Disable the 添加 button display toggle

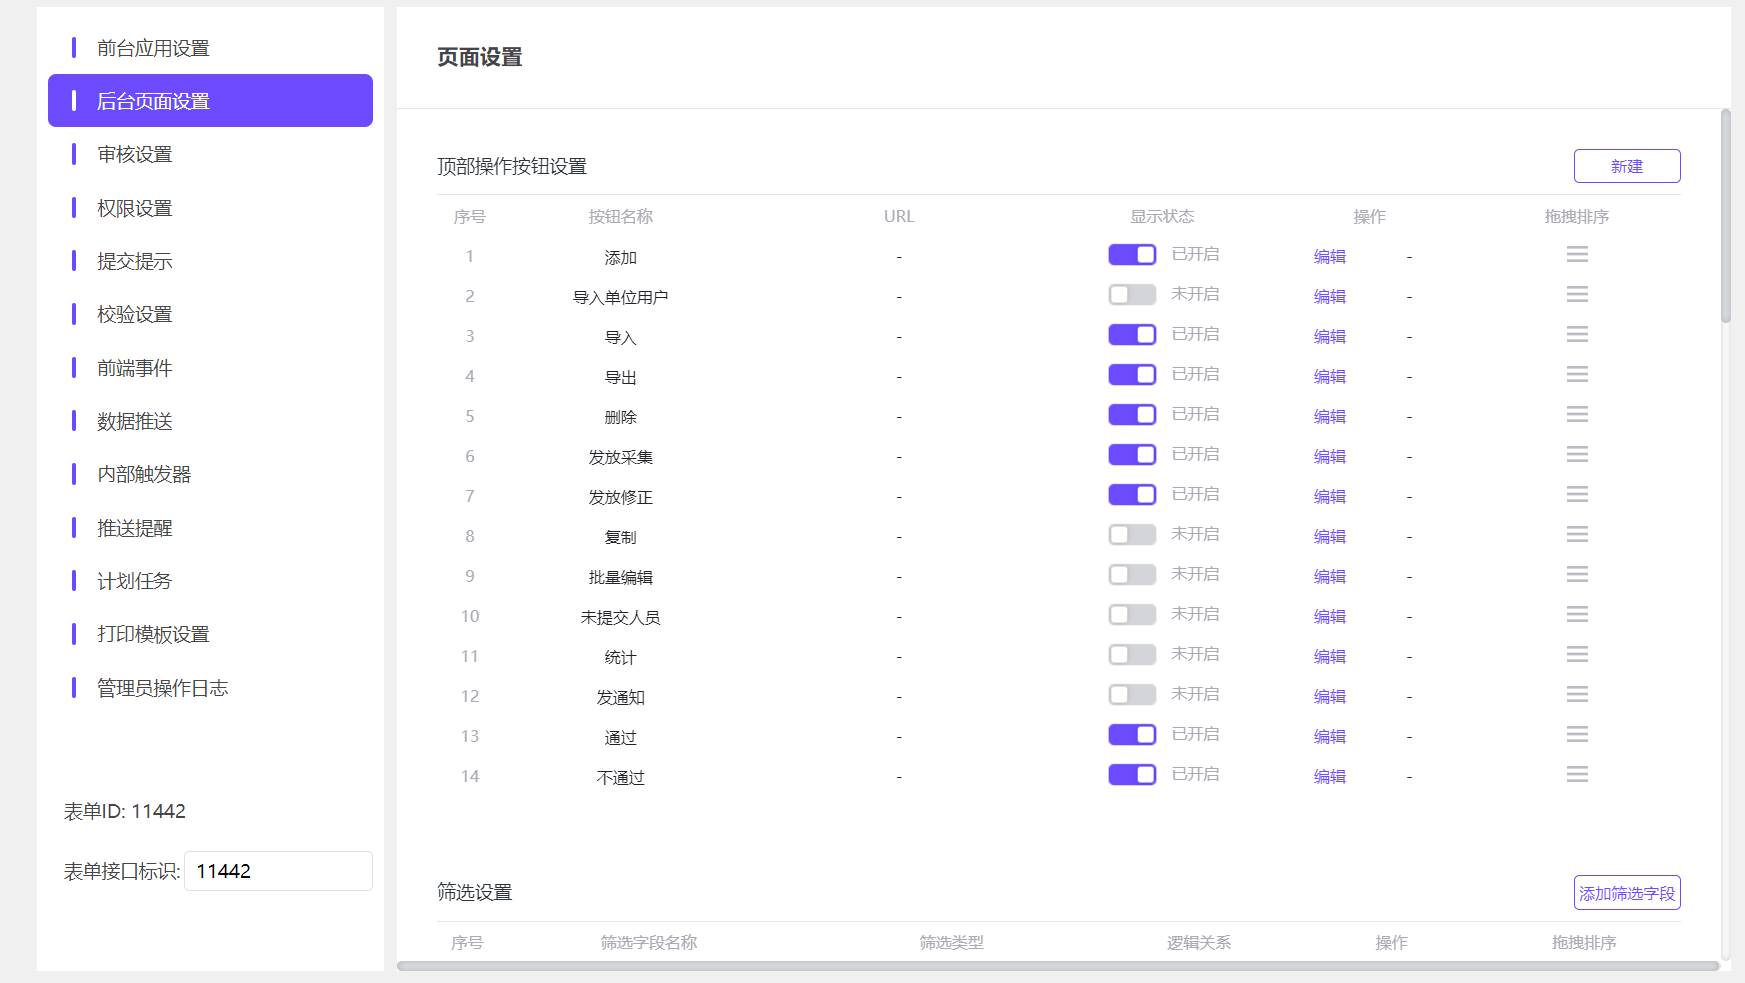1132,255
